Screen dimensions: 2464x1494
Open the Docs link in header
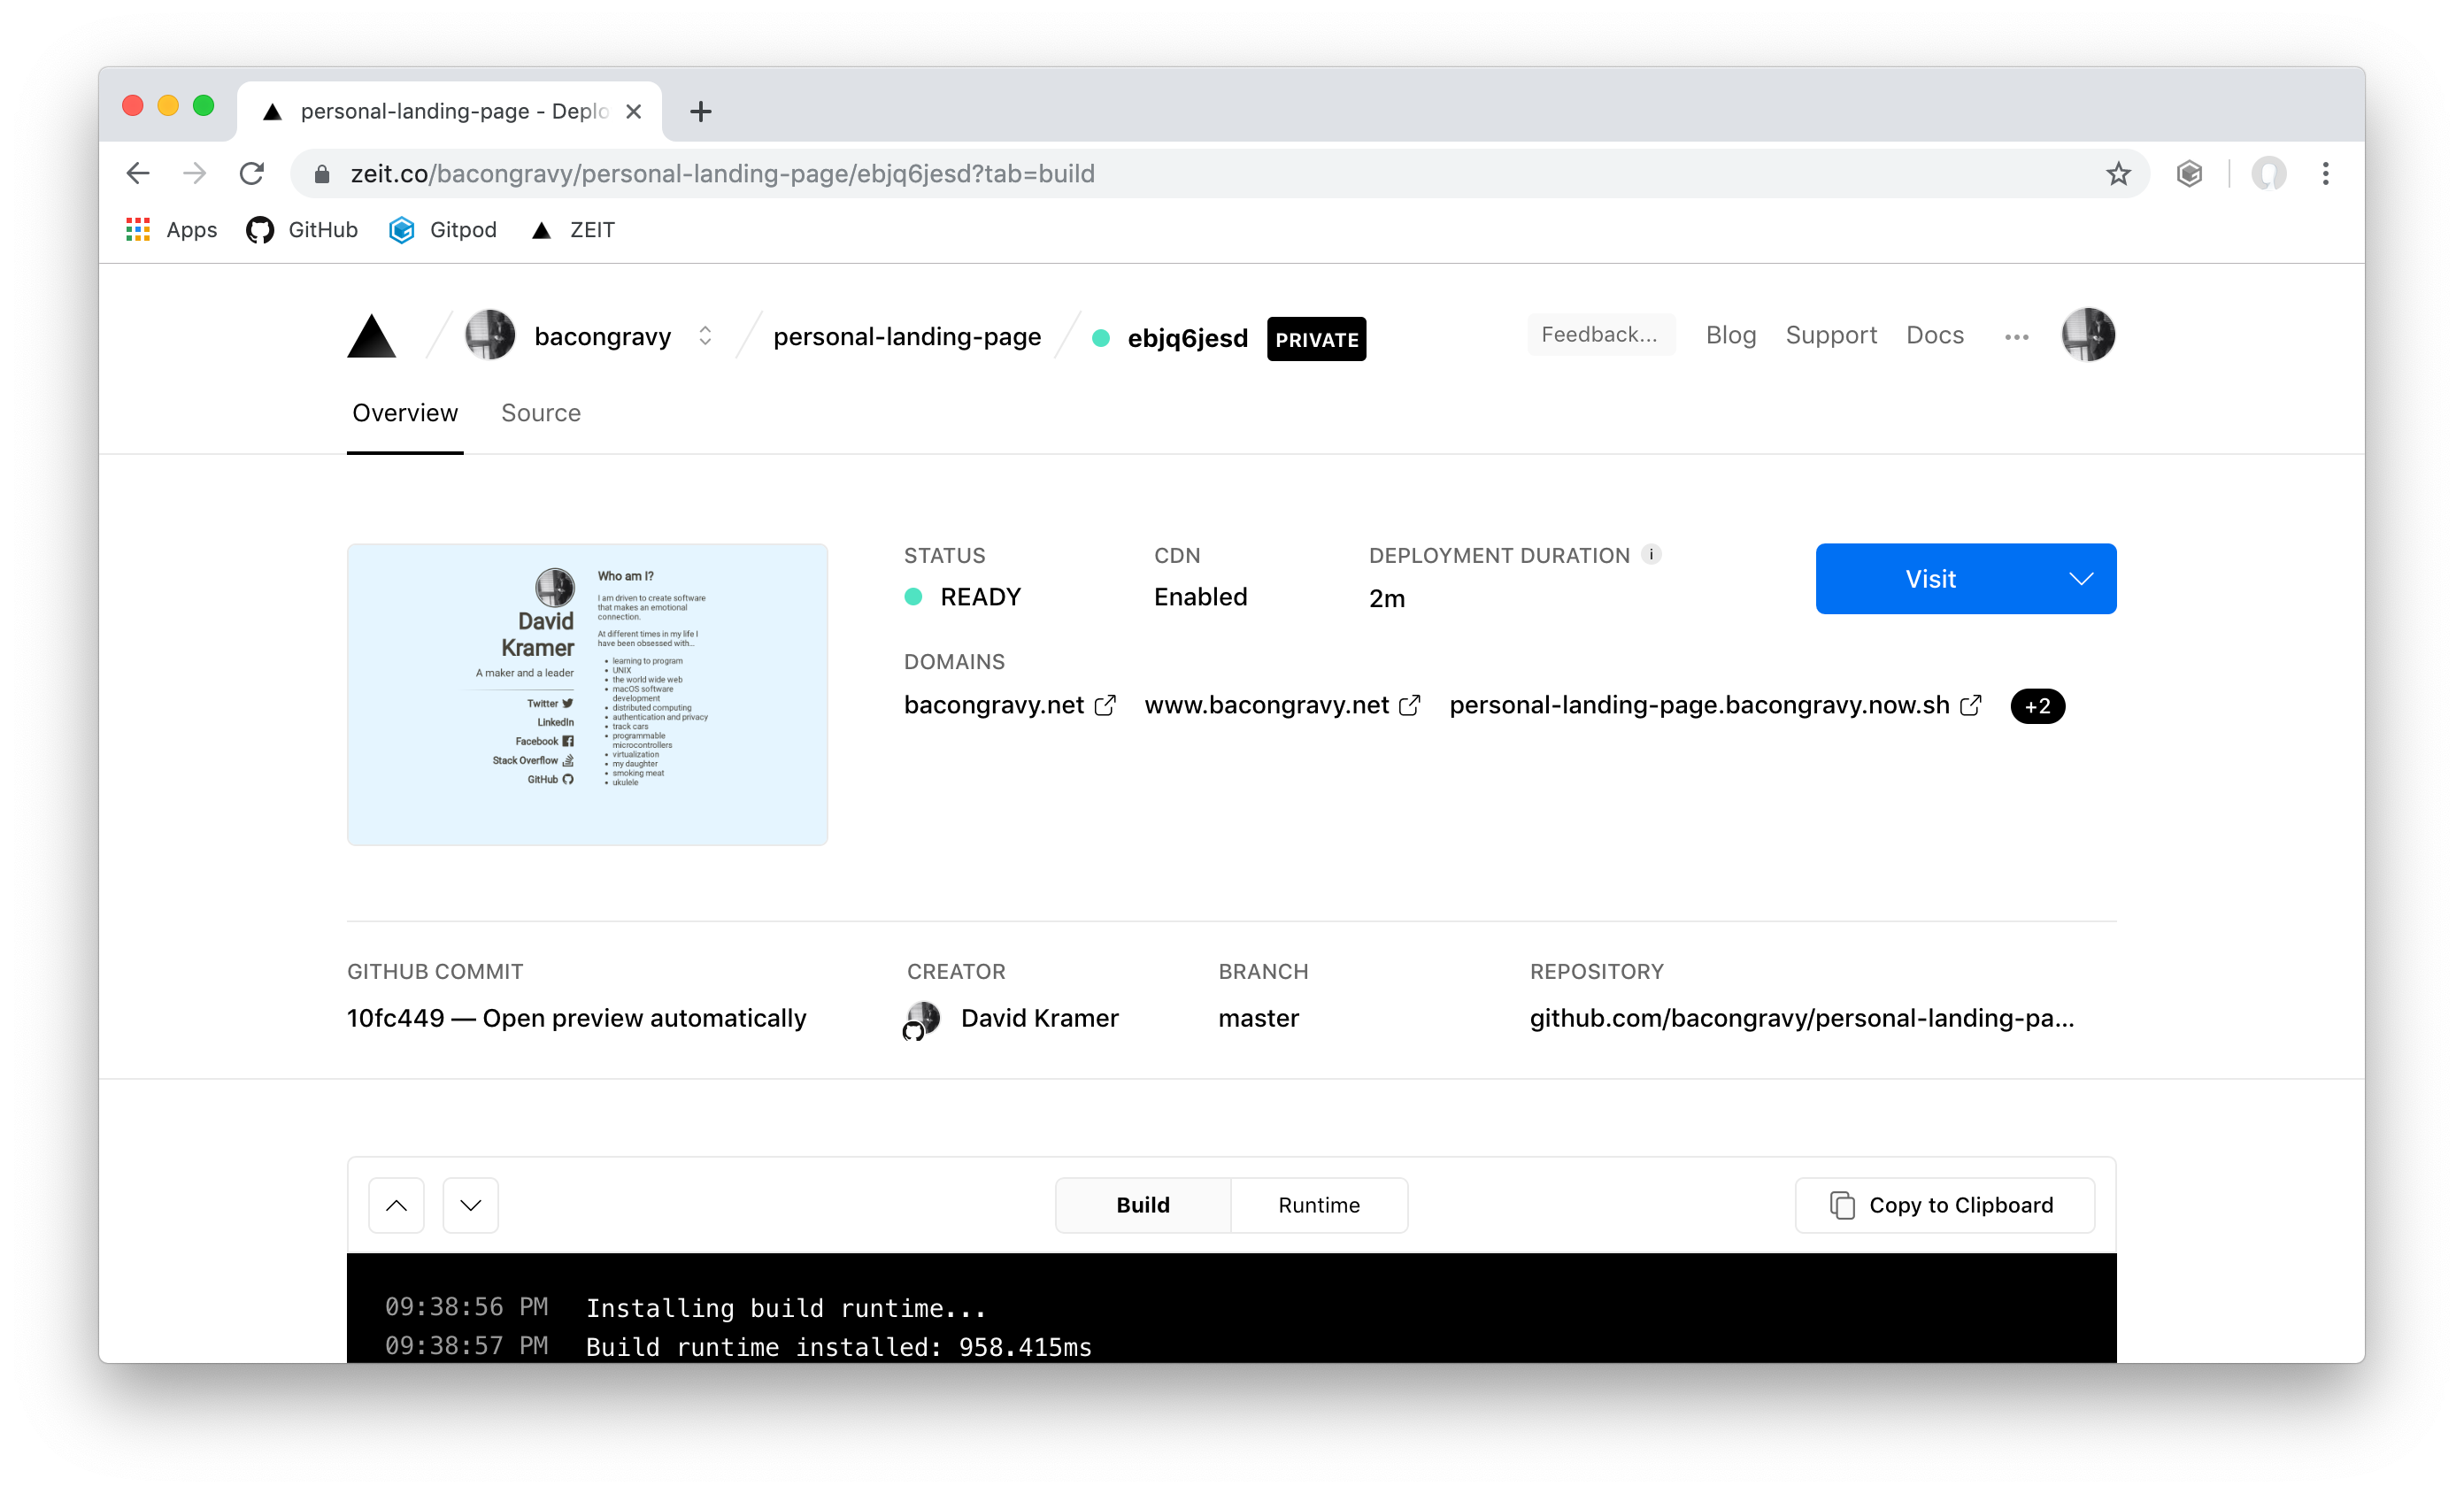[x=1934, y=335]
